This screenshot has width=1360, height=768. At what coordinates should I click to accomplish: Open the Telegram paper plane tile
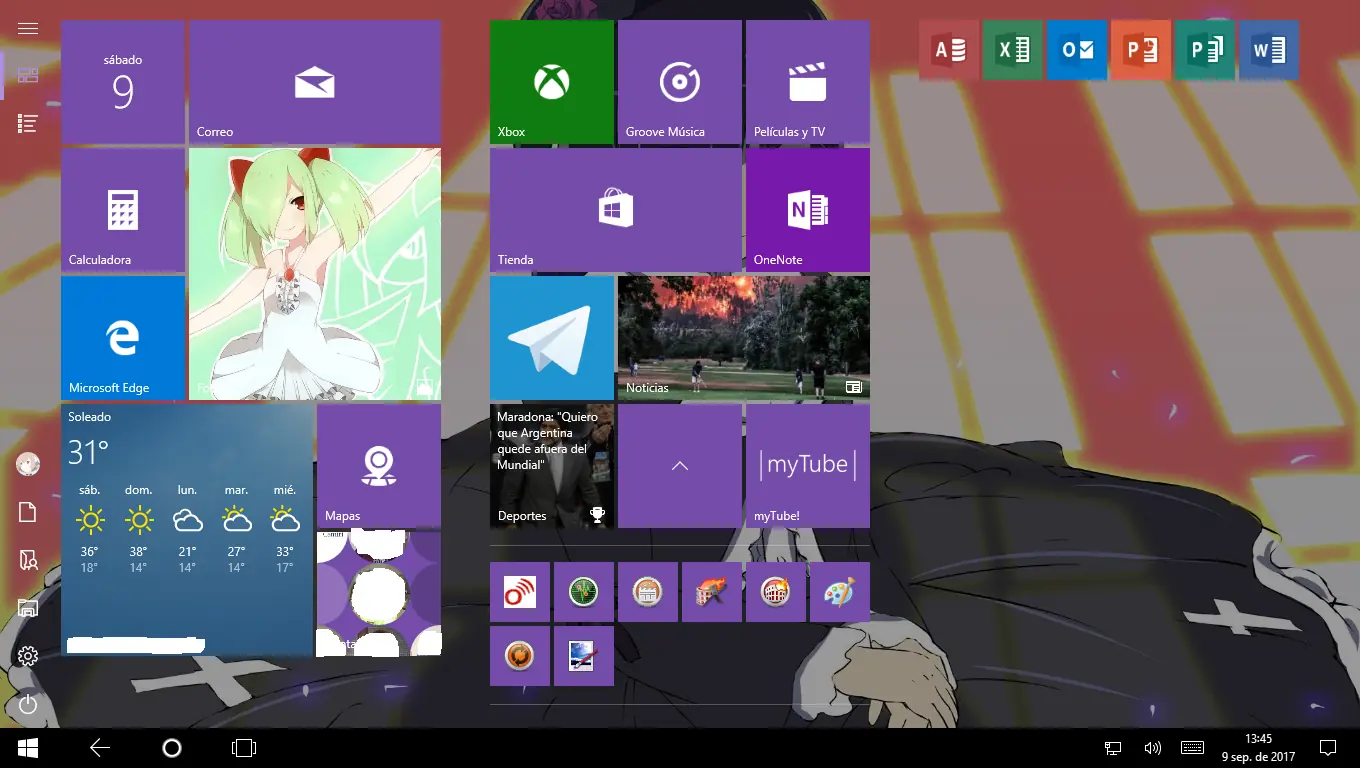[x=552, y=338]
